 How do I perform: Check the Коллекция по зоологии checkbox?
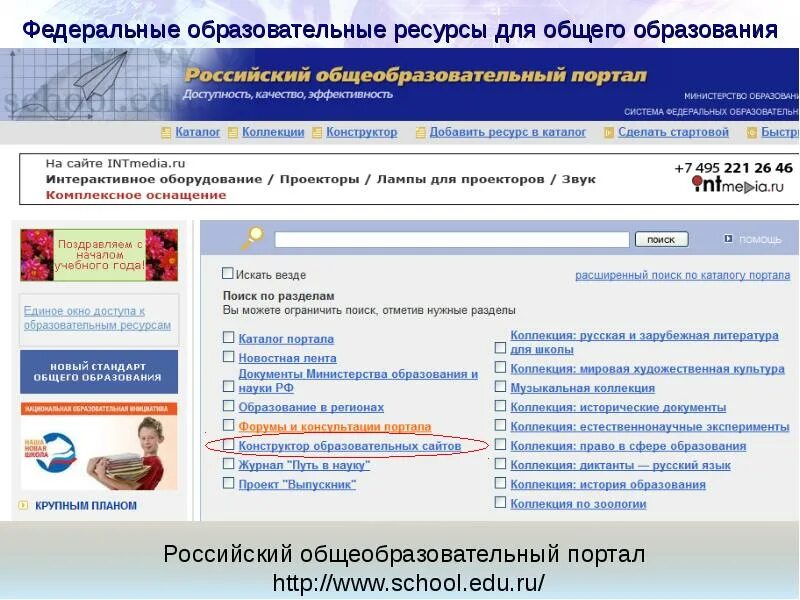501,503
